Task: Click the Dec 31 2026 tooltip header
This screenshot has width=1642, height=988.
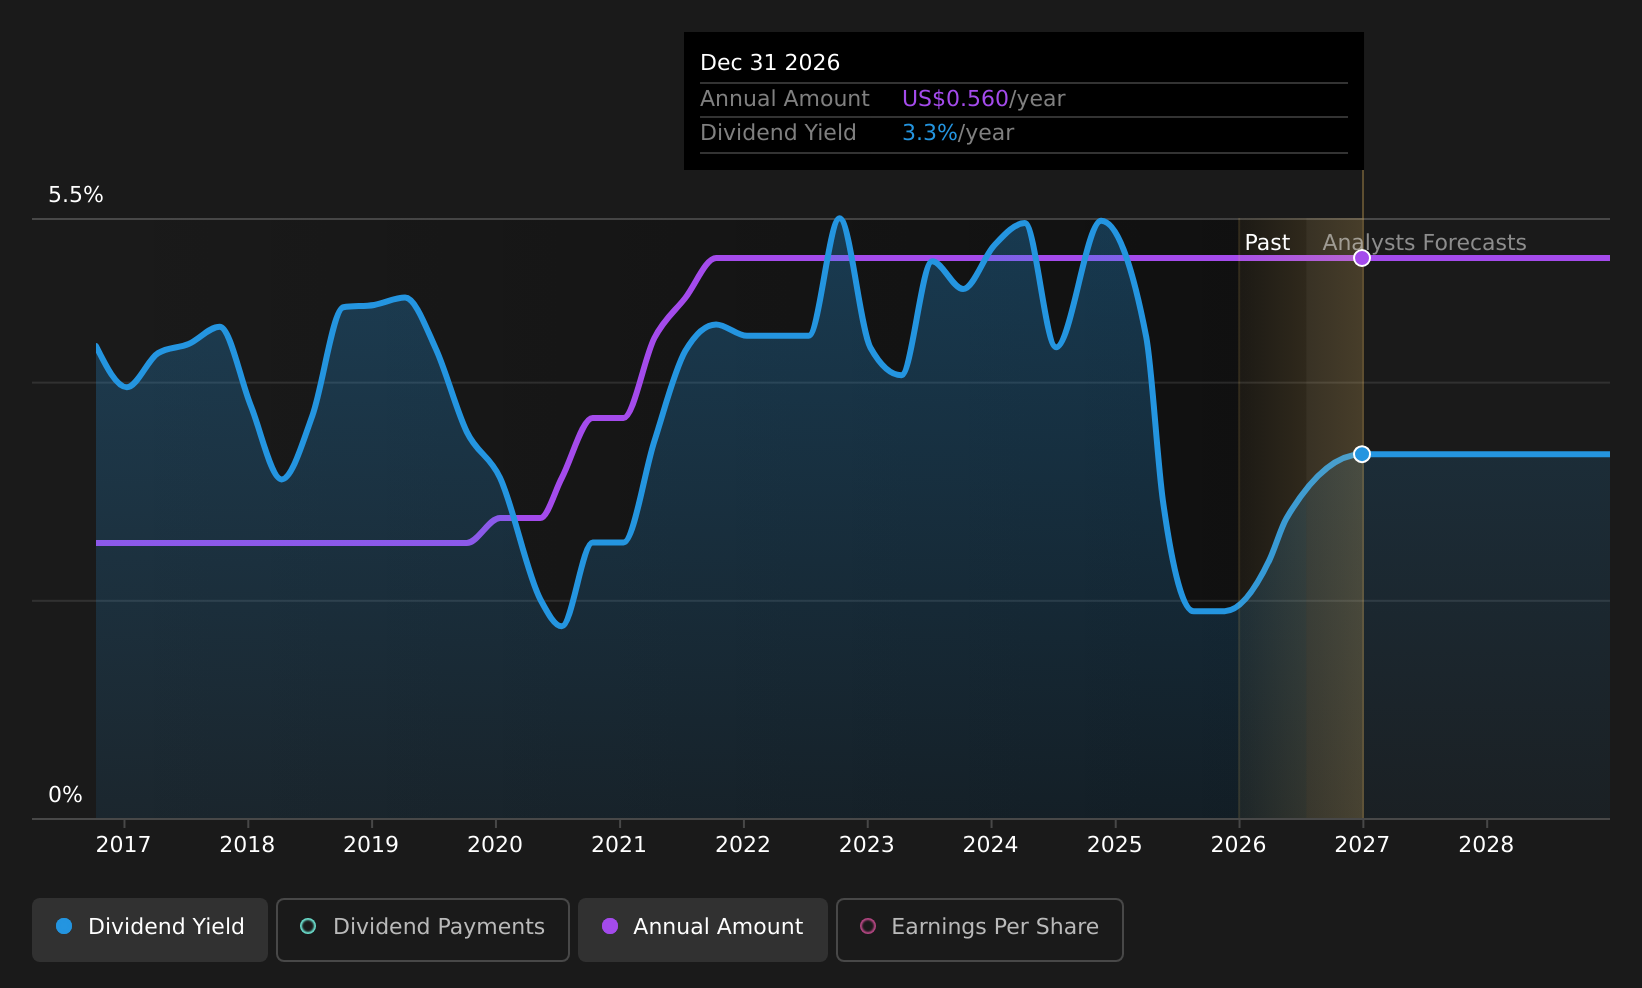Action: coord(770,63)
